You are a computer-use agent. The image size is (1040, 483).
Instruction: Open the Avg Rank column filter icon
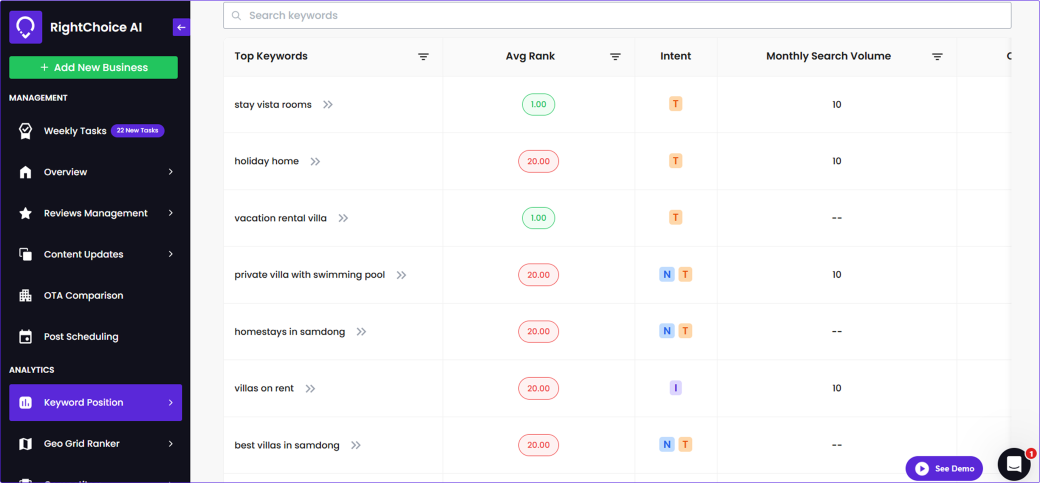point(615,57)
